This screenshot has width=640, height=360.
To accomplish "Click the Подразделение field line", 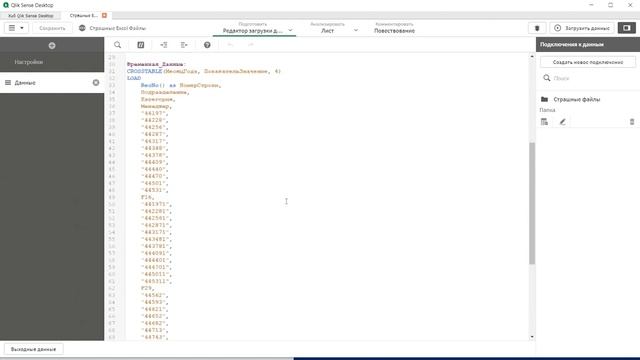I will click(164, 92).
